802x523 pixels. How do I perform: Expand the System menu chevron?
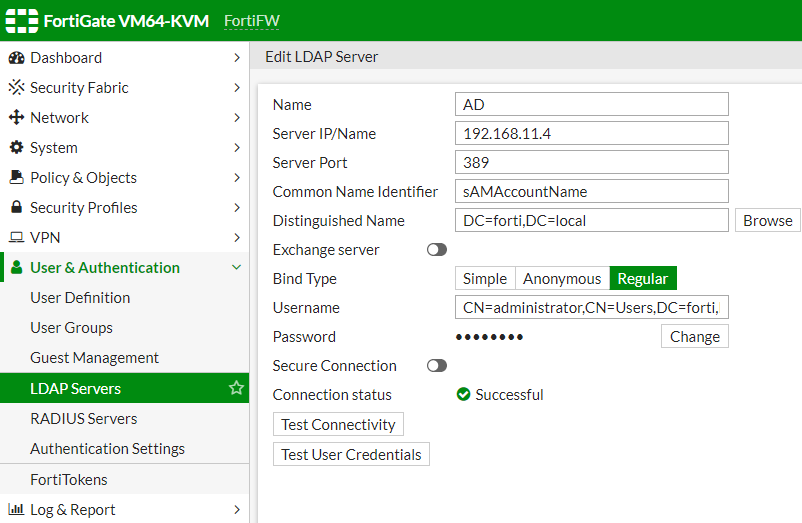pyautogui.click(x=236, y=148)
